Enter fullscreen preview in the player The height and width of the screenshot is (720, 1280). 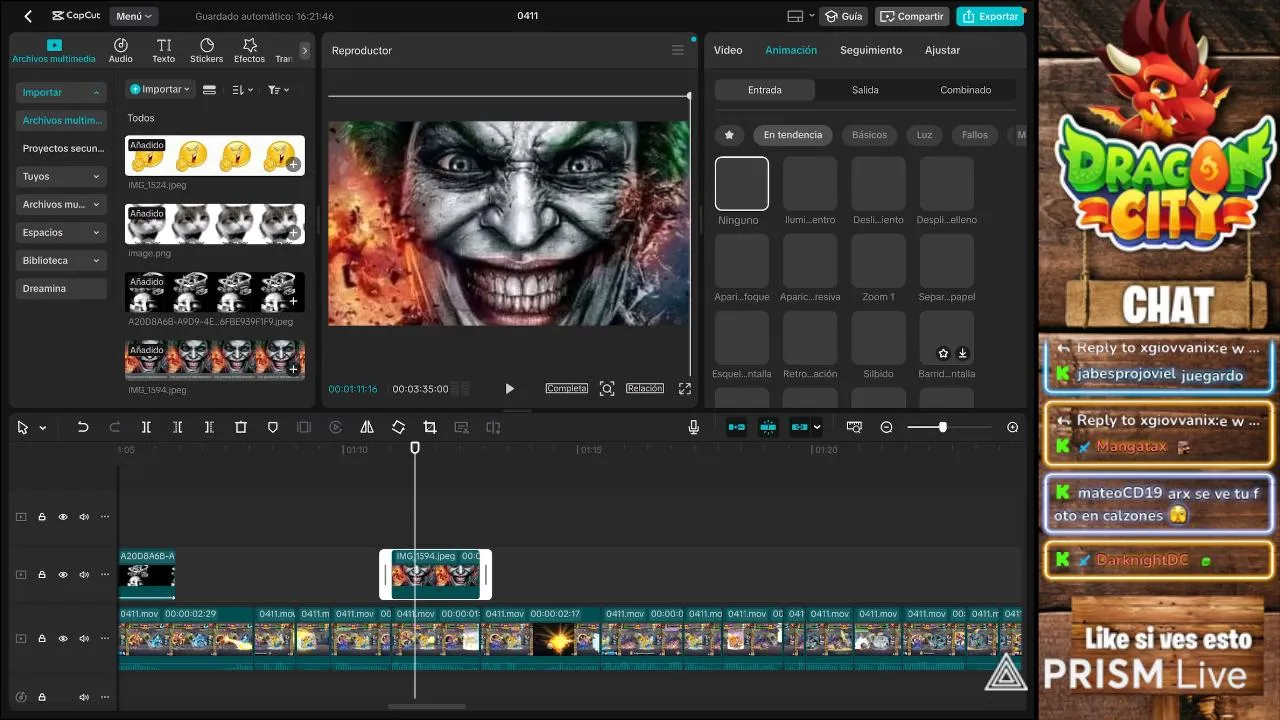click(685, 389)
